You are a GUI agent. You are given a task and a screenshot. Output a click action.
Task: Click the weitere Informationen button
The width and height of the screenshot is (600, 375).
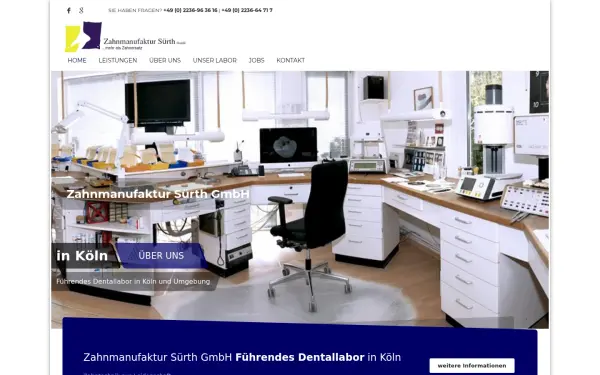click(472, 366)
